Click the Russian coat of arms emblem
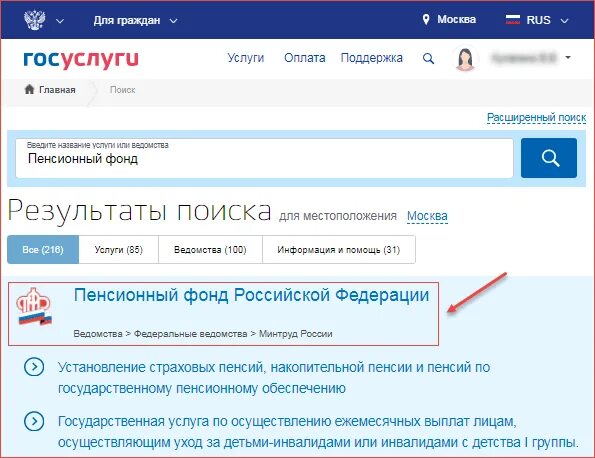 coord(35,20)
